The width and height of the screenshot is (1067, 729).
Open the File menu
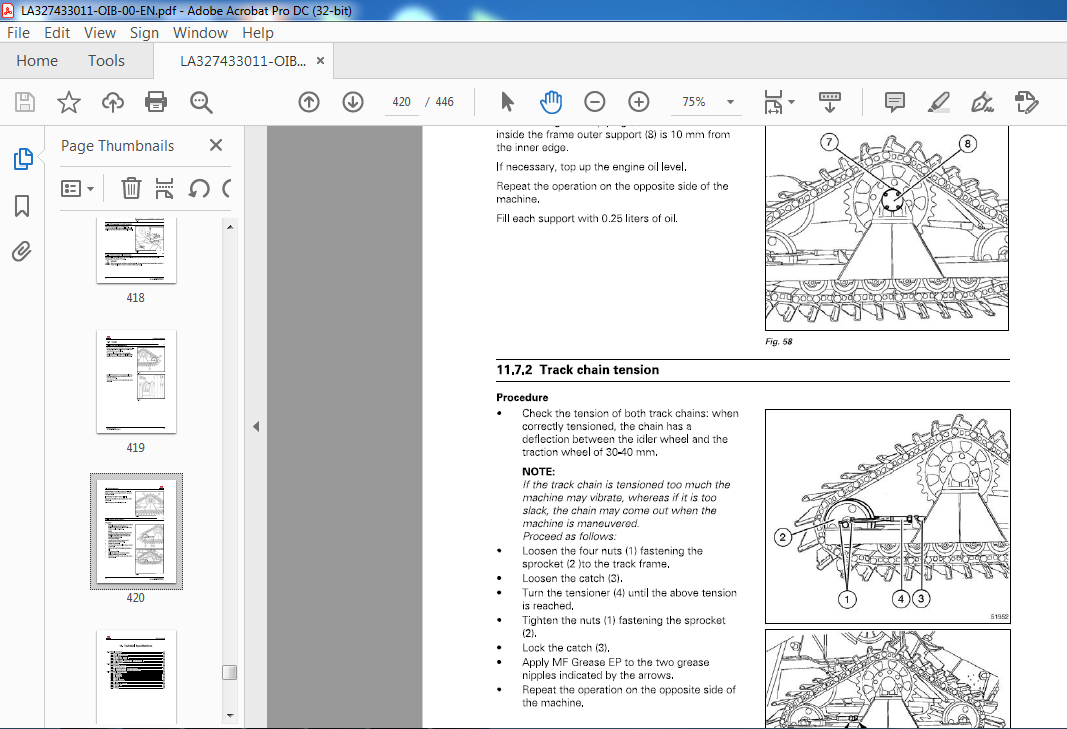(18, 33)
